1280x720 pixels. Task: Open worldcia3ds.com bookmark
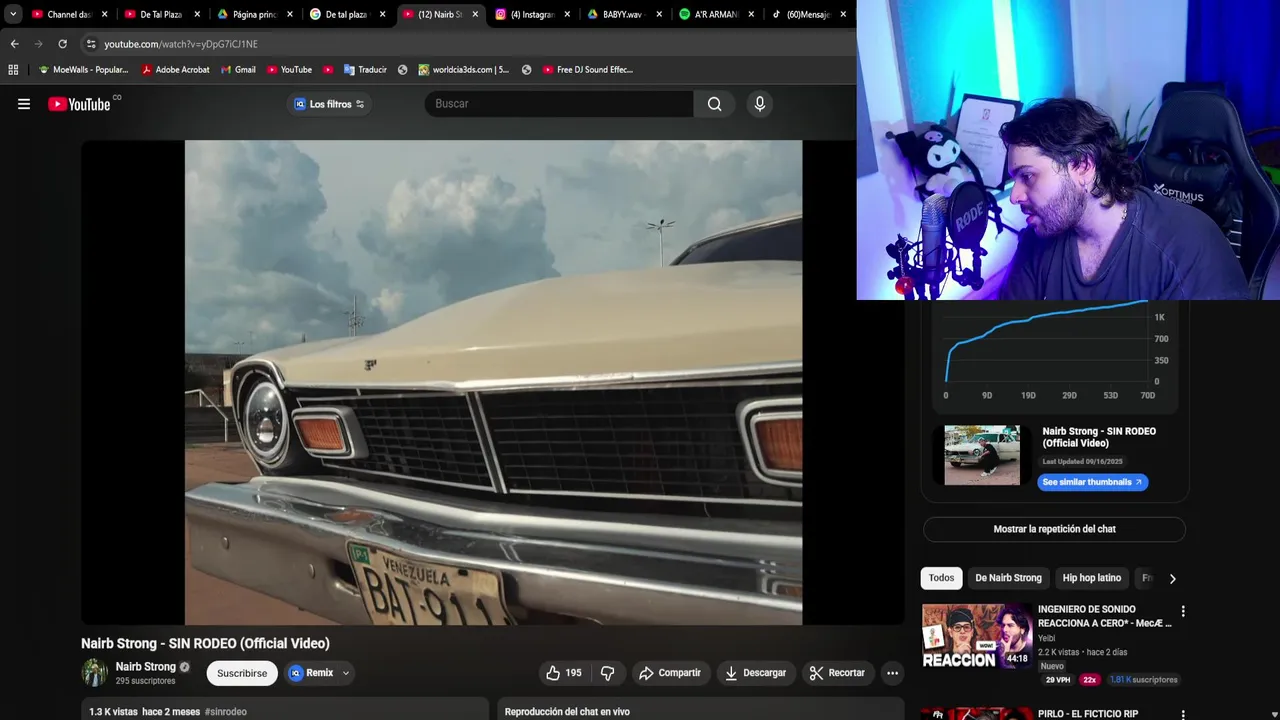(464, 70)
